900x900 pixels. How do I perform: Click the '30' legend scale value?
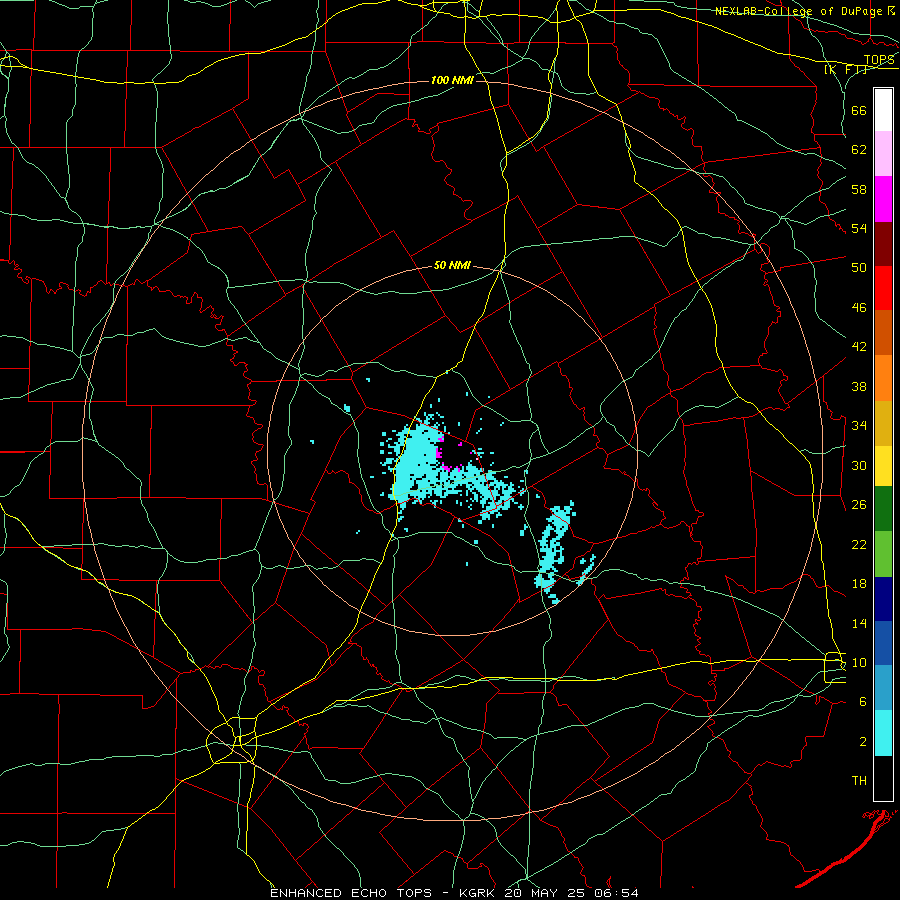click(x=859, y=465)
